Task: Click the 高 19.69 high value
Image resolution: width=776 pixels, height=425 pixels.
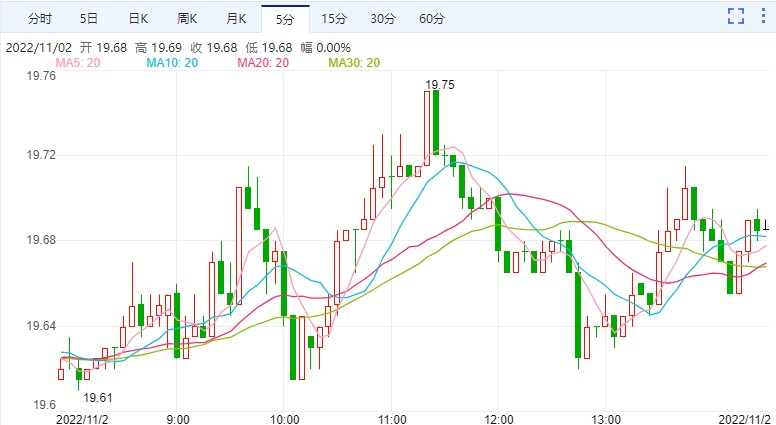Action: pos(159,48)
